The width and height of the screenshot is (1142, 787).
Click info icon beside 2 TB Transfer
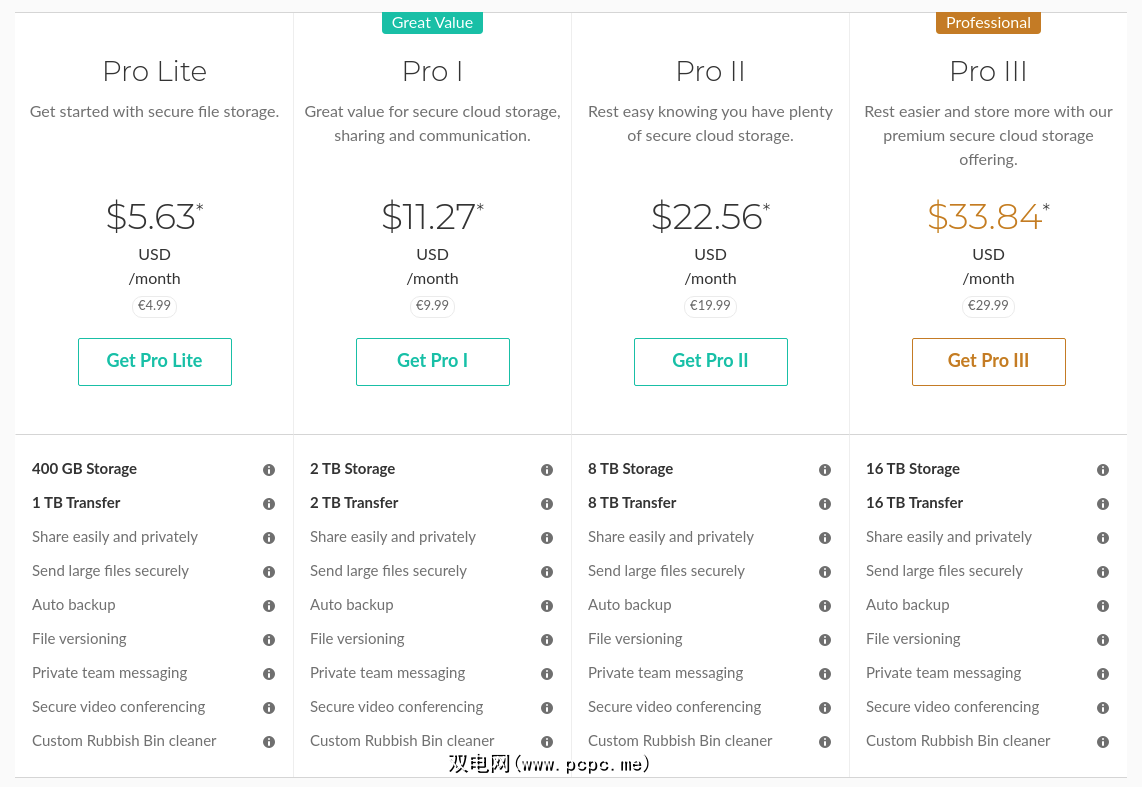point(547,504)
